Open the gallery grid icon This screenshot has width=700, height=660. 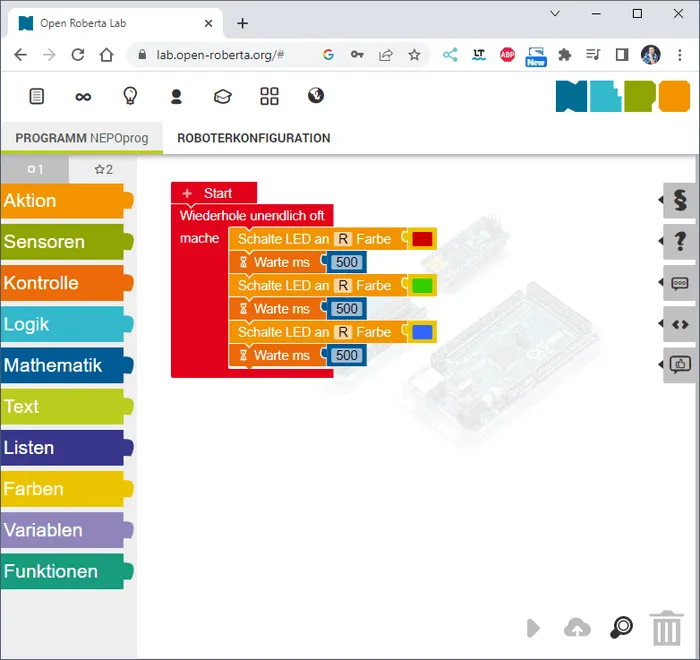[269, 96]
